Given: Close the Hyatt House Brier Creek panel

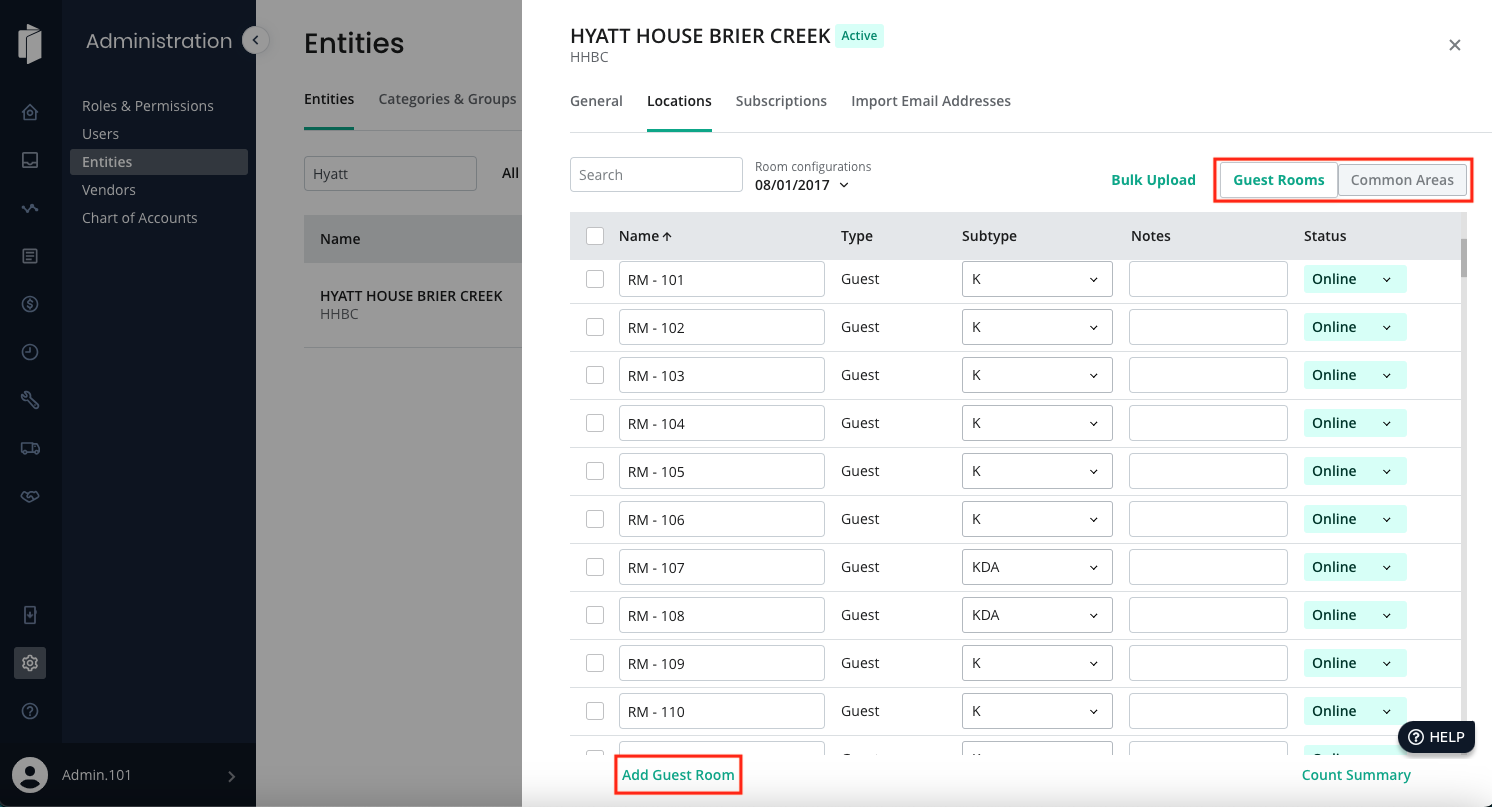Looking at the screenshot, I should (x=1455, y=45).
